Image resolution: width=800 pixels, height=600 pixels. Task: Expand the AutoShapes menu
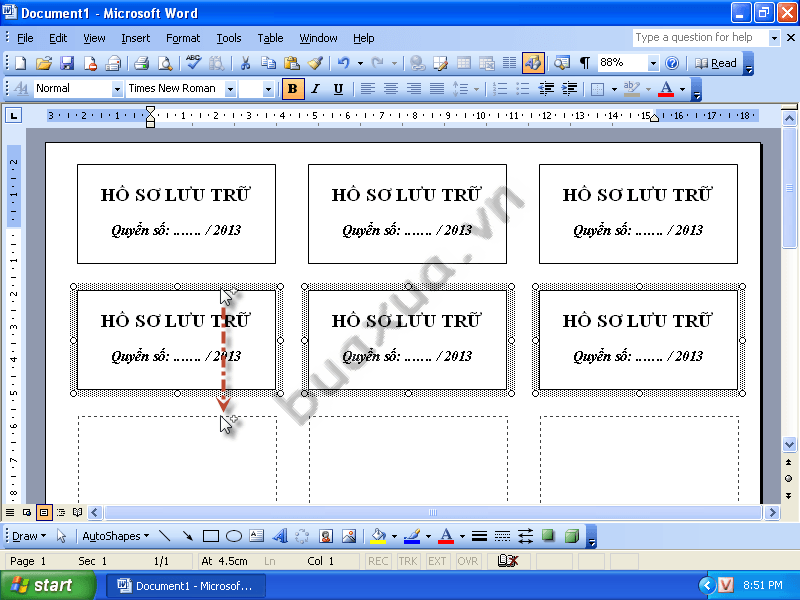point(116,536)
